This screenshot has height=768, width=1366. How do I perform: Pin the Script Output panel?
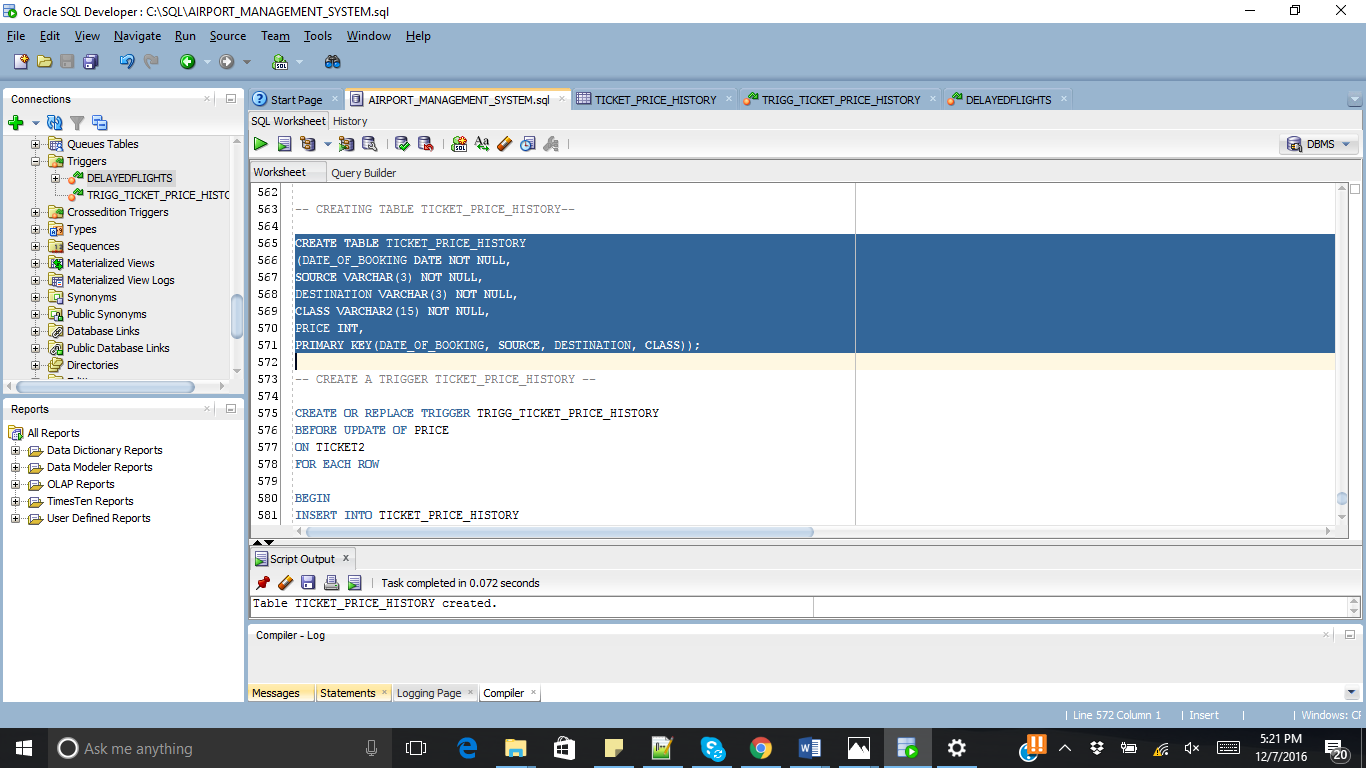pyautogui.click(x=263, y=583)
